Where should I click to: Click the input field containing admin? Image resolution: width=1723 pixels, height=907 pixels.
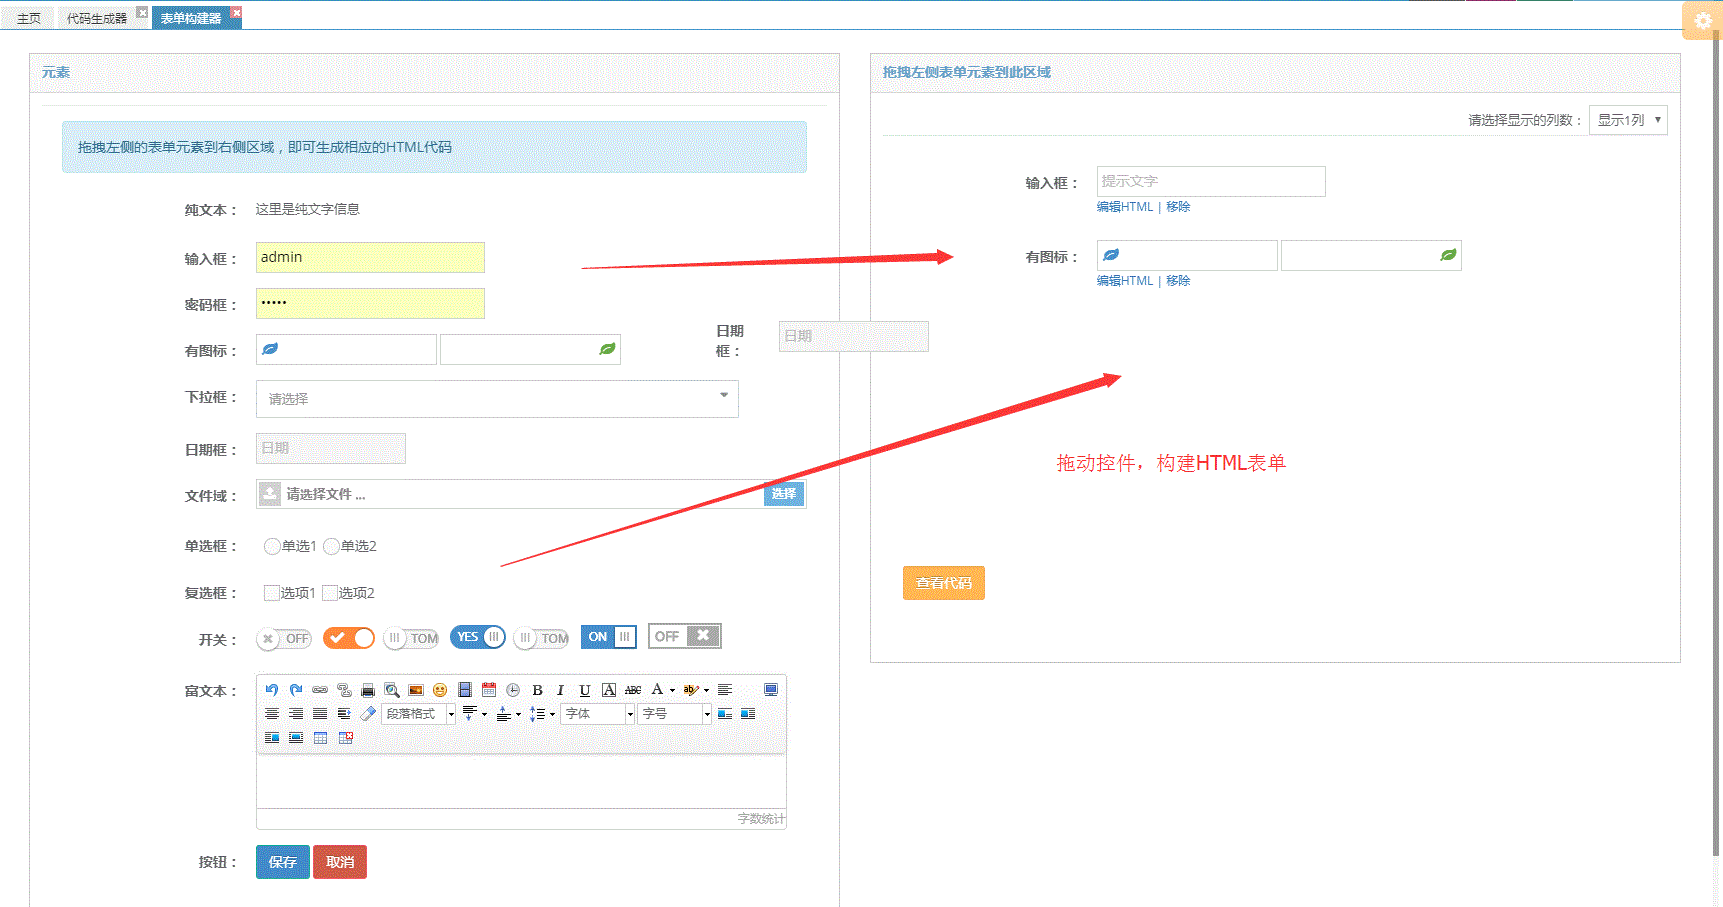[x=370, y=257]
